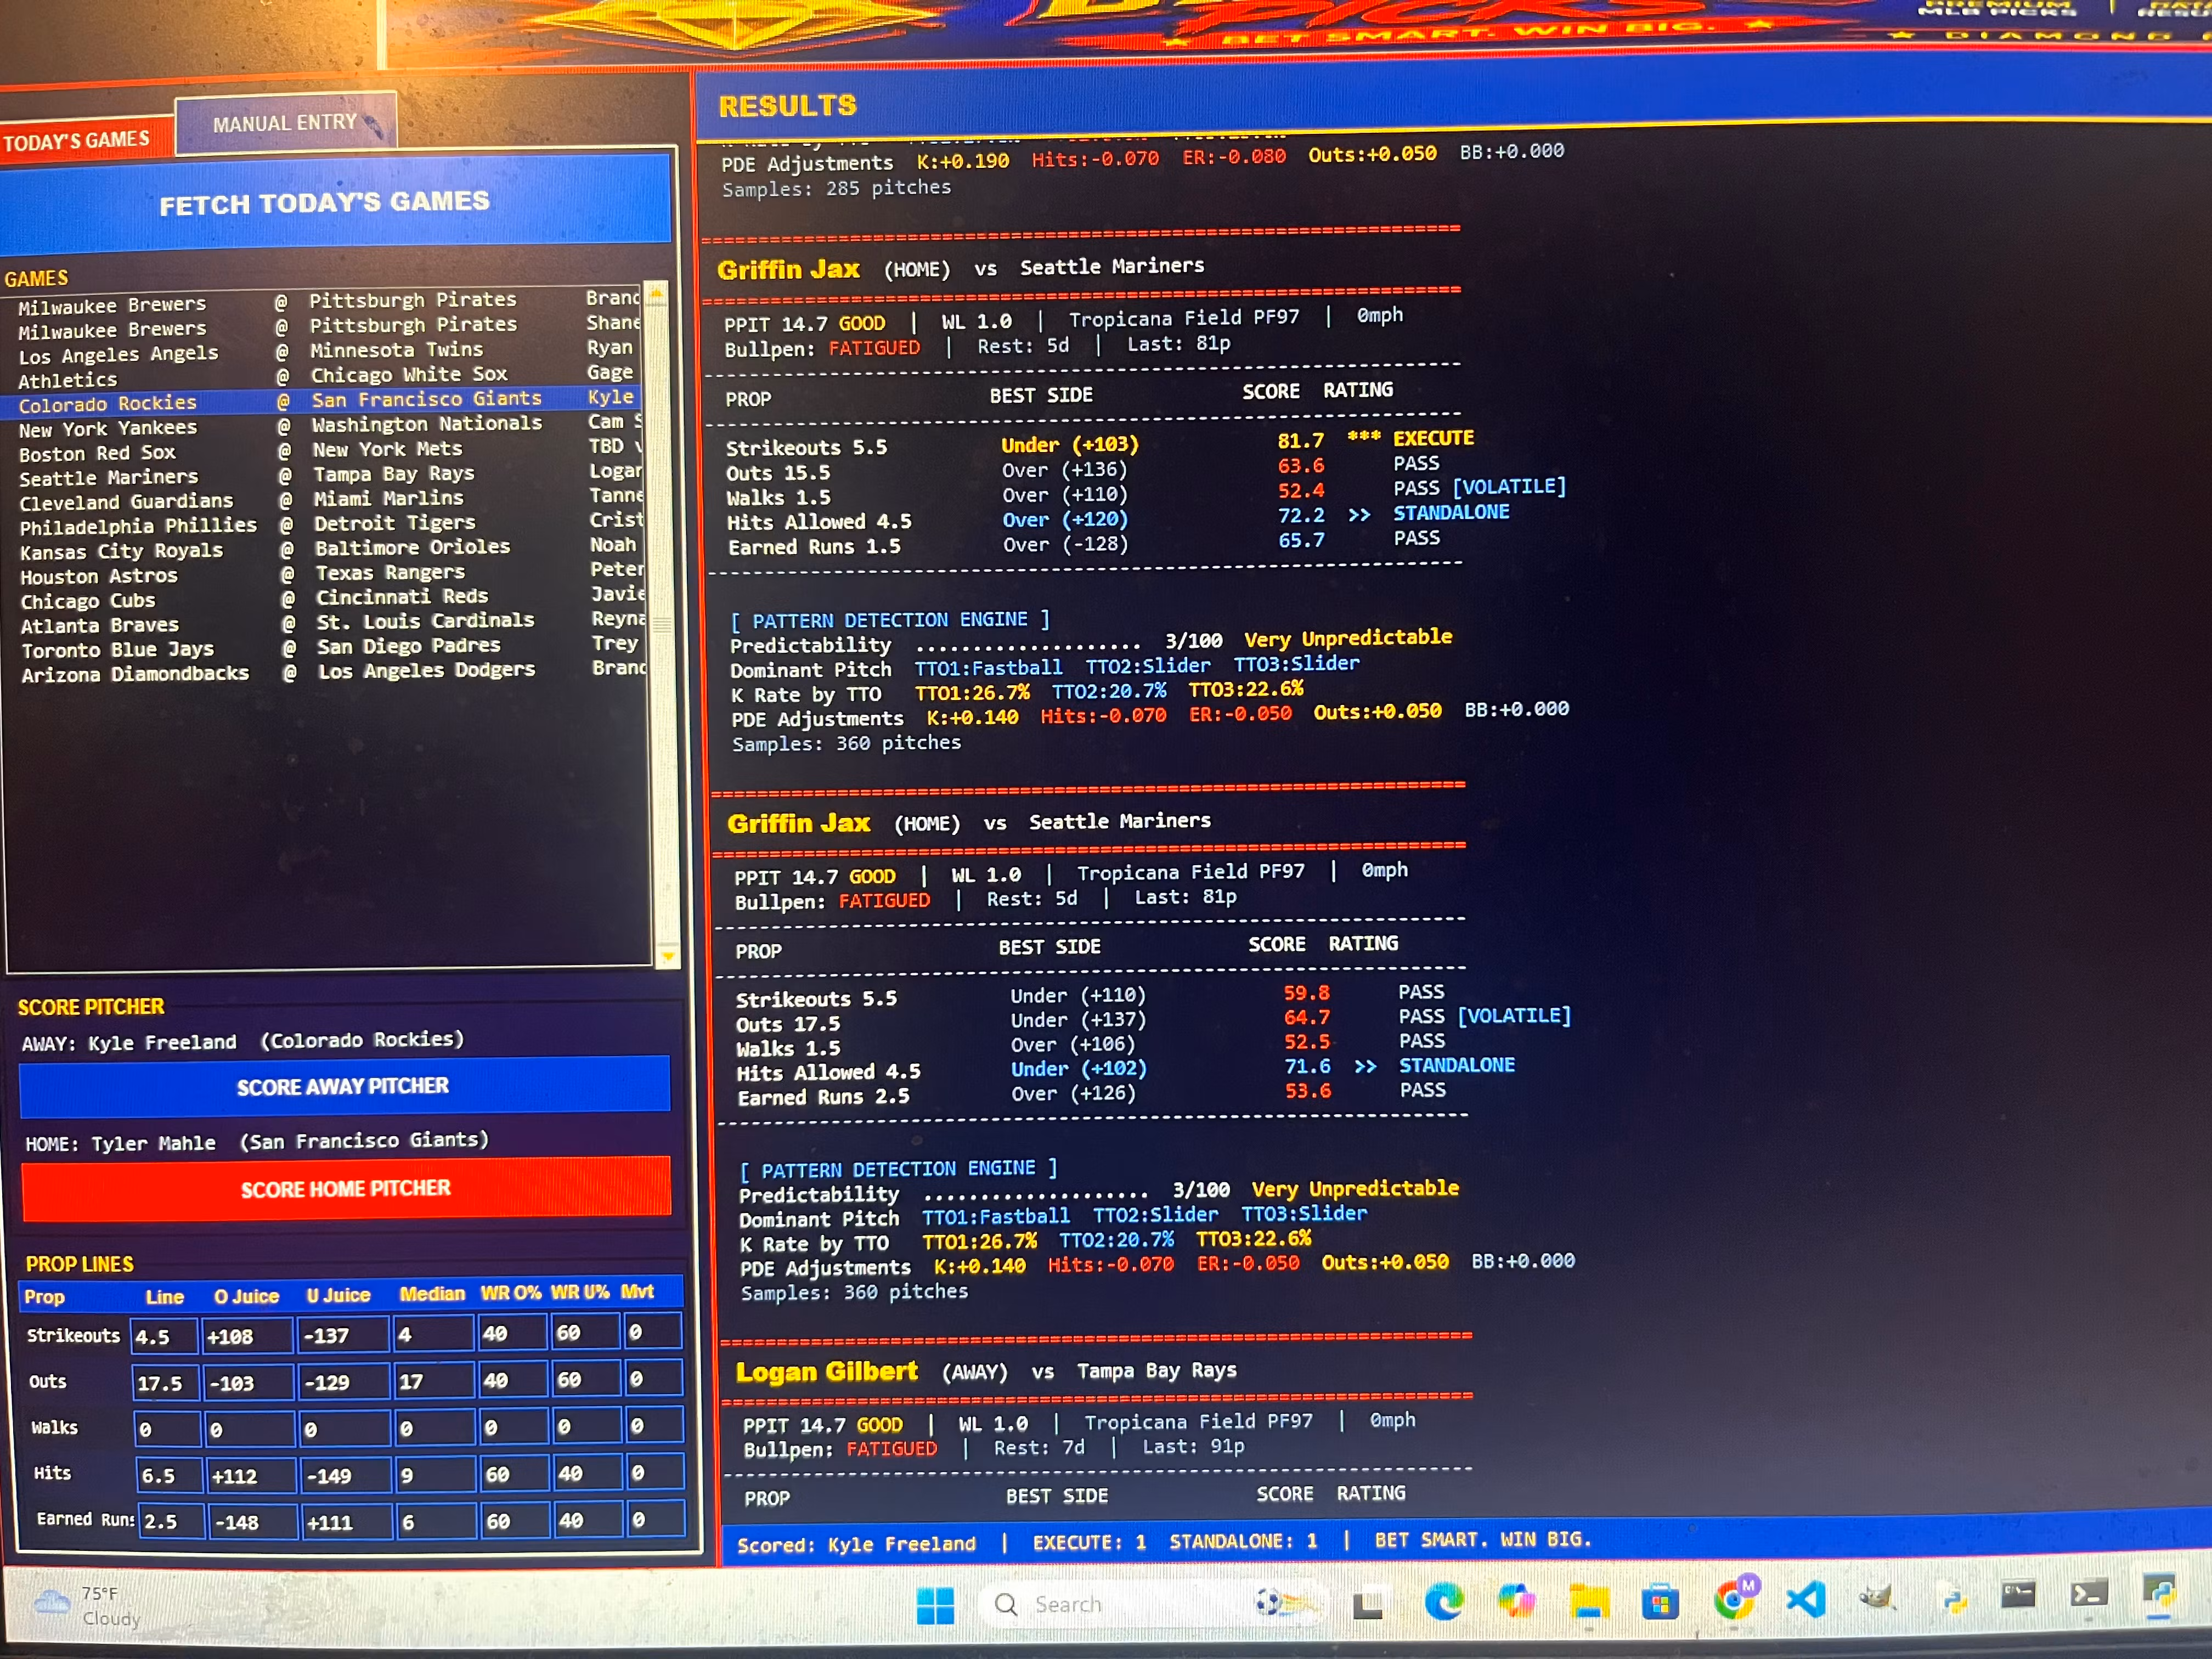Click the Hits Line field showing 6.5
Image resolution: width=2212 pixels, height=1659 pixels.
click(x=169, y=1475)
